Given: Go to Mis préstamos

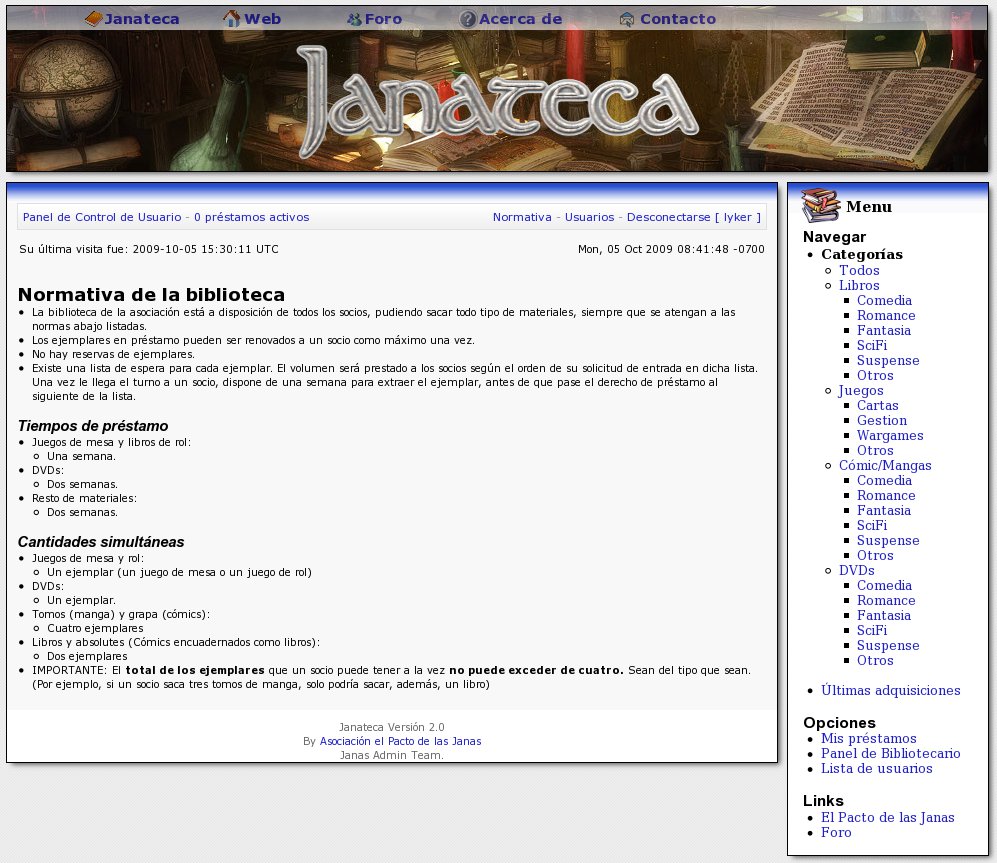Looking at the screenshot, I should 868,739.
